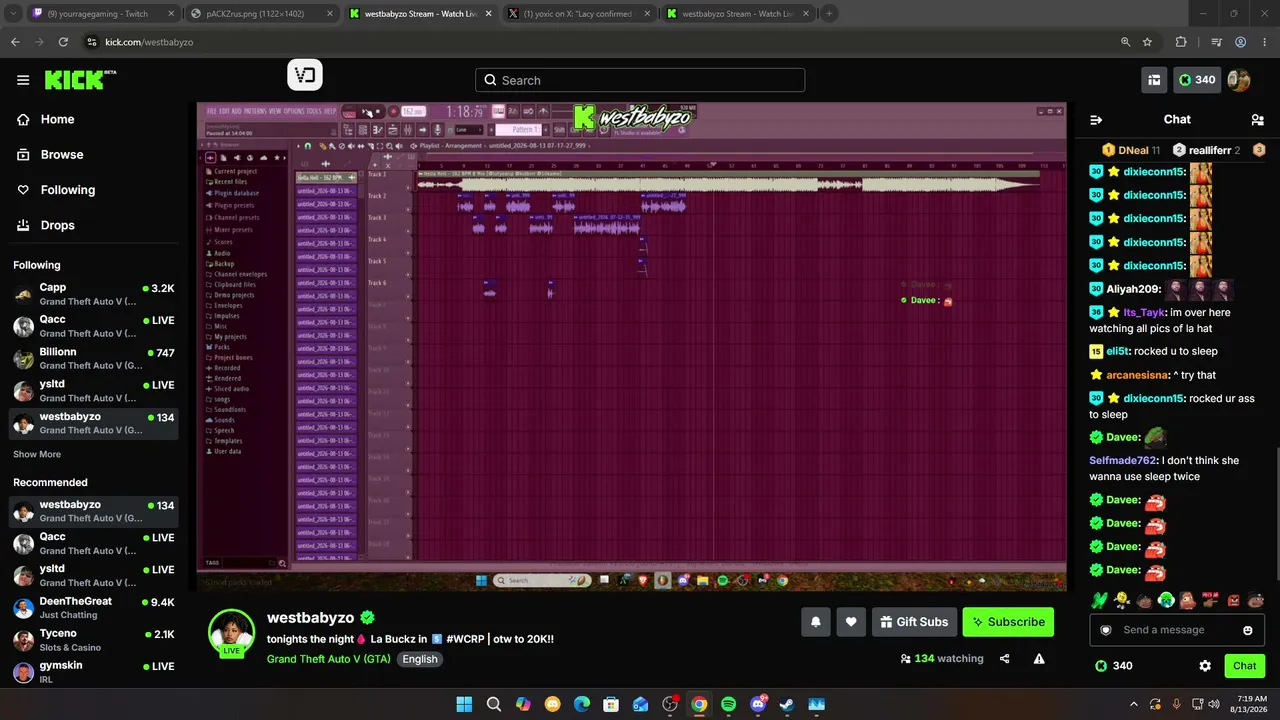Open the chat users list icon
Screen dimensions: 1280x720
tap(1257, 119)
